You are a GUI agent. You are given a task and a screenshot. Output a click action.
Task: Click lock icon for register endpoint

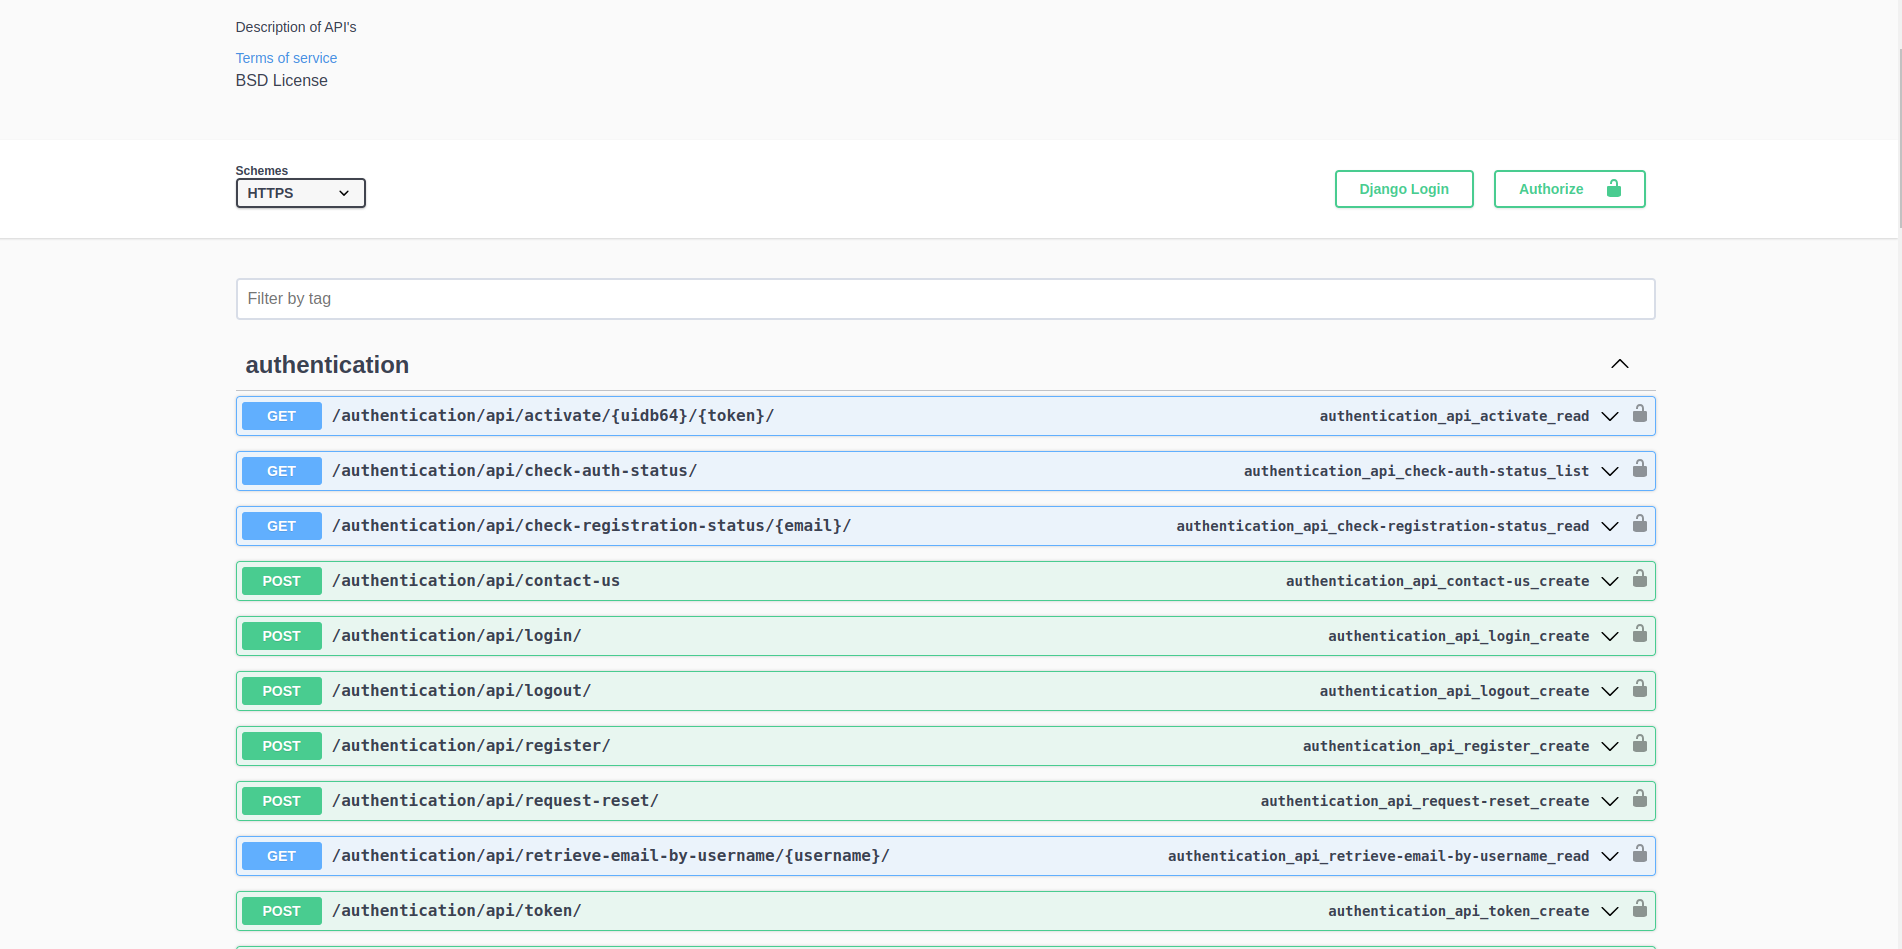coord(1640,744)
